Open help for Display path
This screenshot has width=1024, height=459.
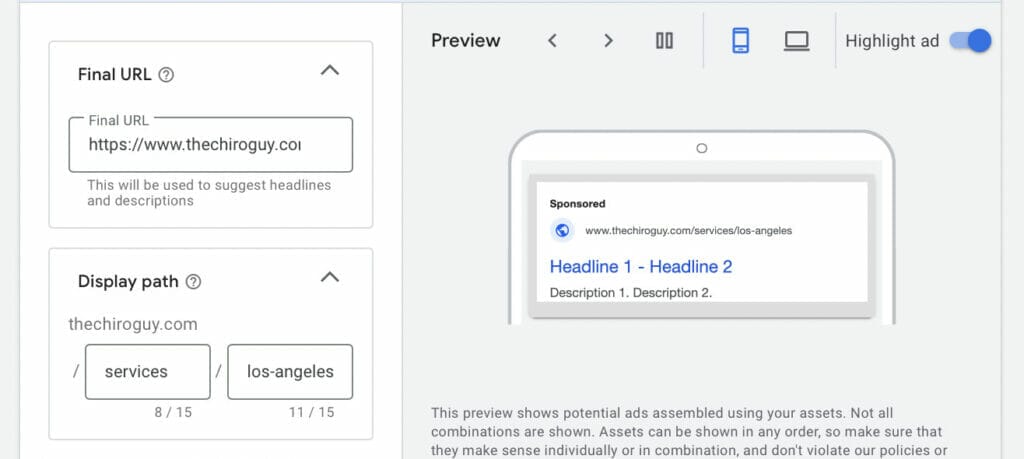(193, 282)
